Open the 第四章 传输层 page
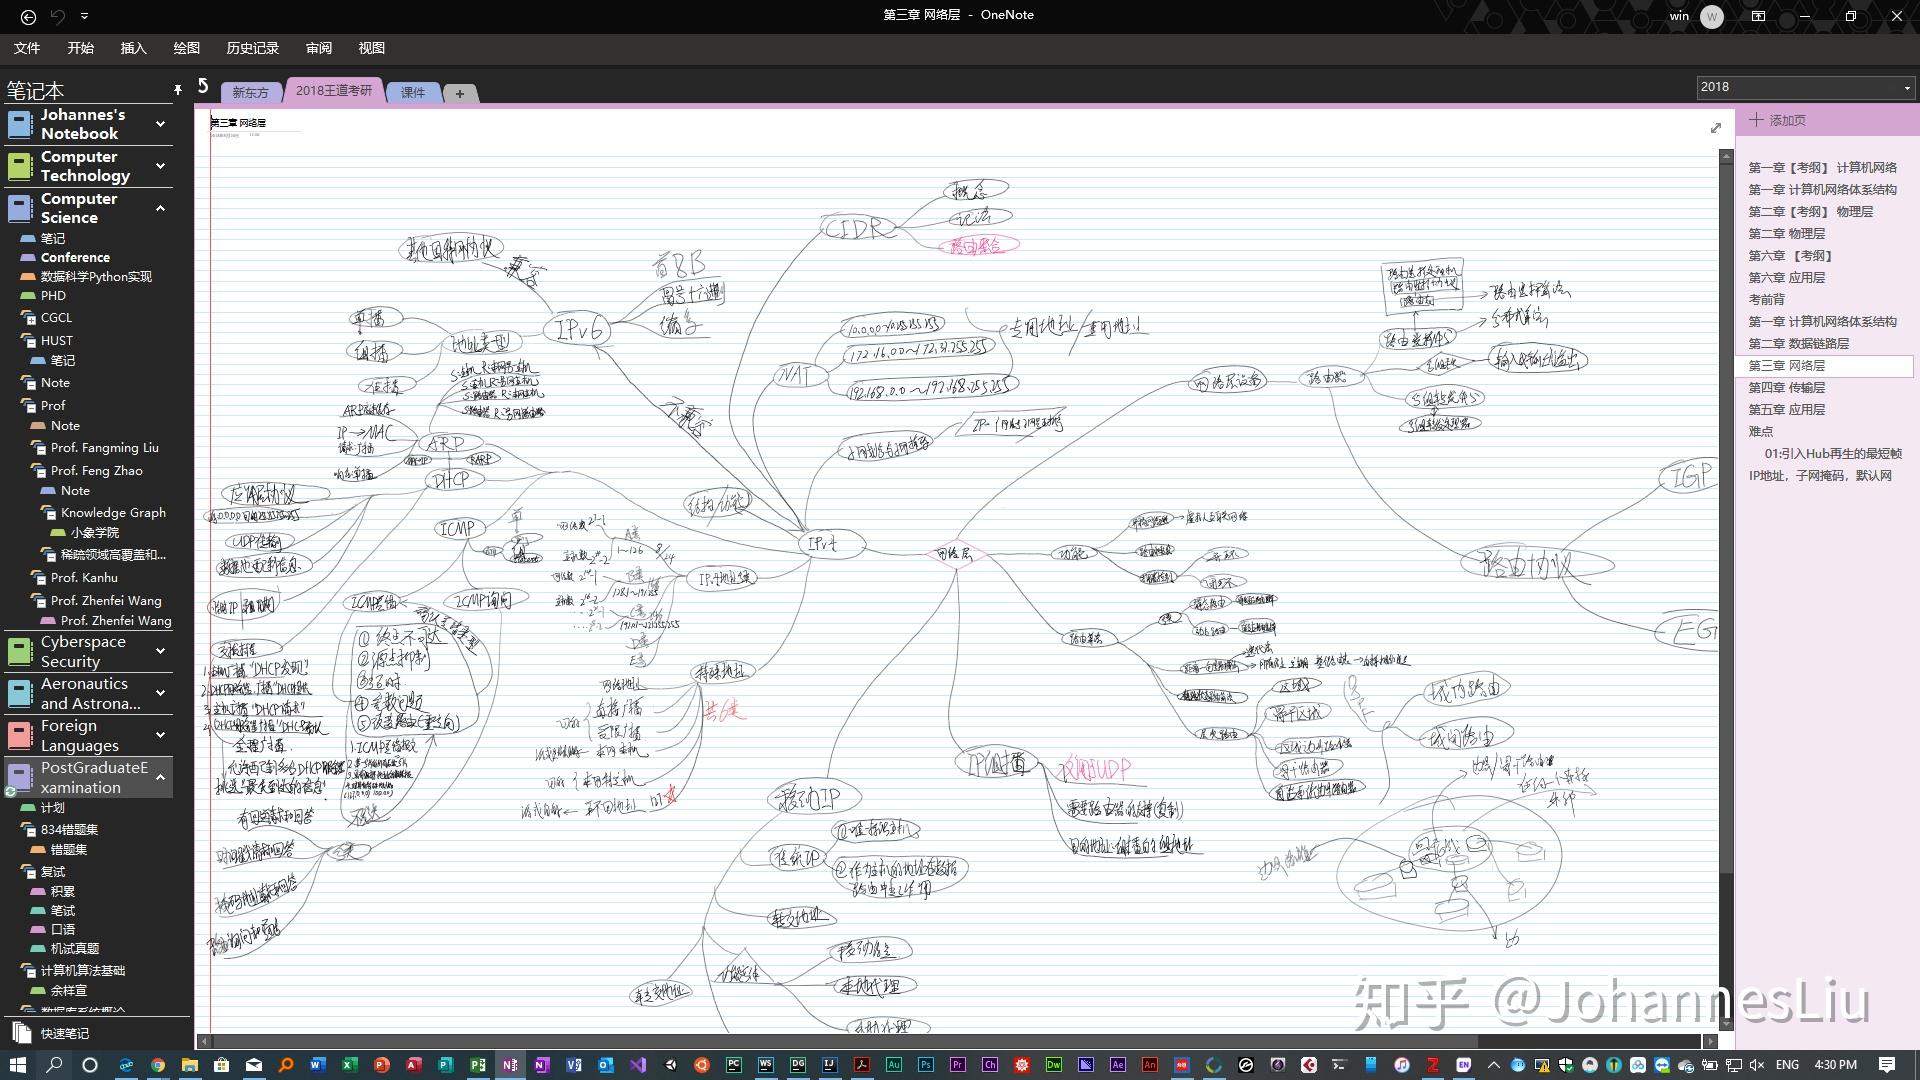Image resolution: width=1920 pixels, height=1080 pixels. tap(1786, 387)
